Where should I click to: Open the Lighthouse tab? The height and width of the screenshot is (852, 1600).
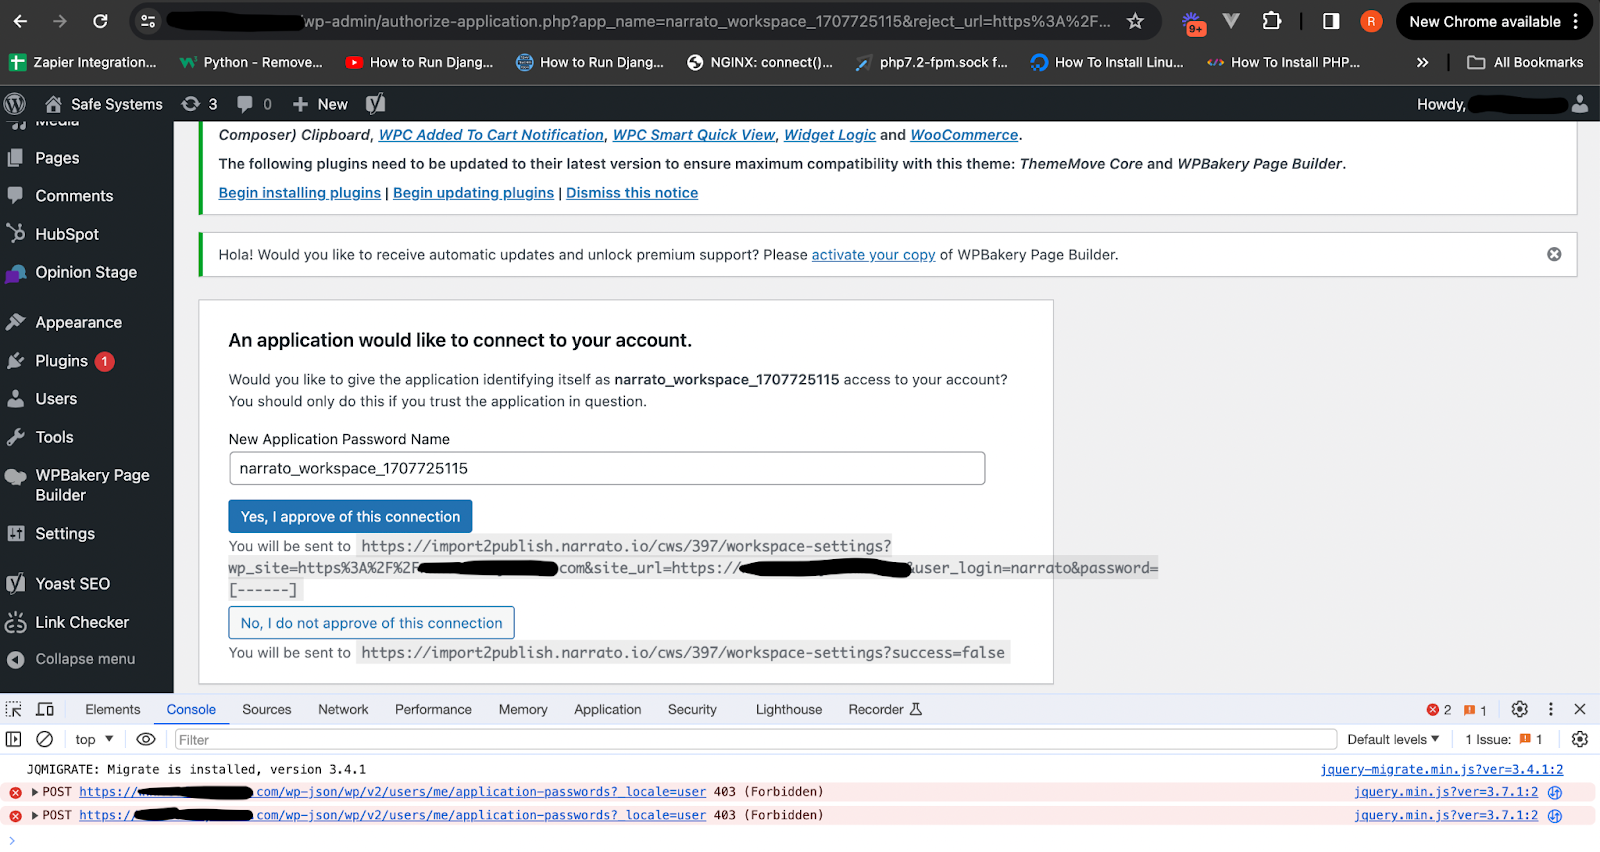point(789,709)
